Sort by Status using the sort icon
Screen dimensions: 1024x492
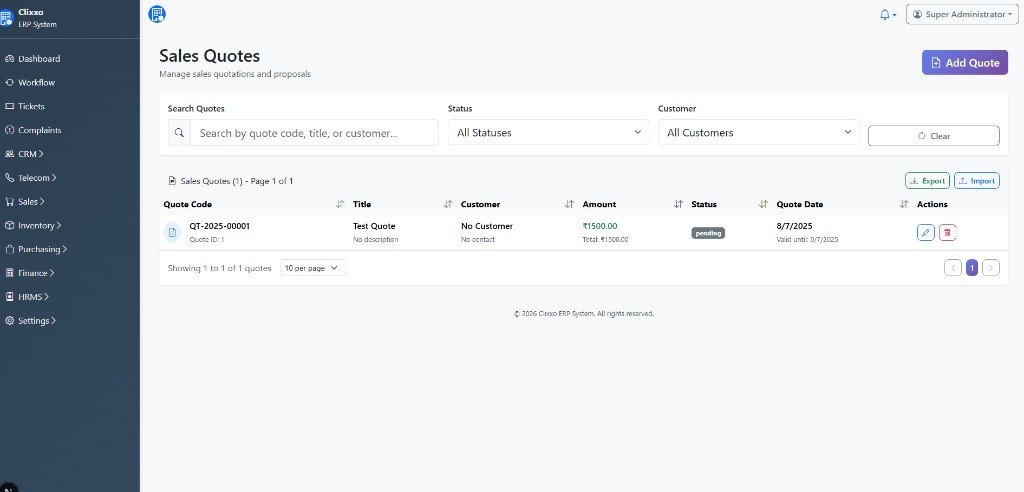point(763,204)
